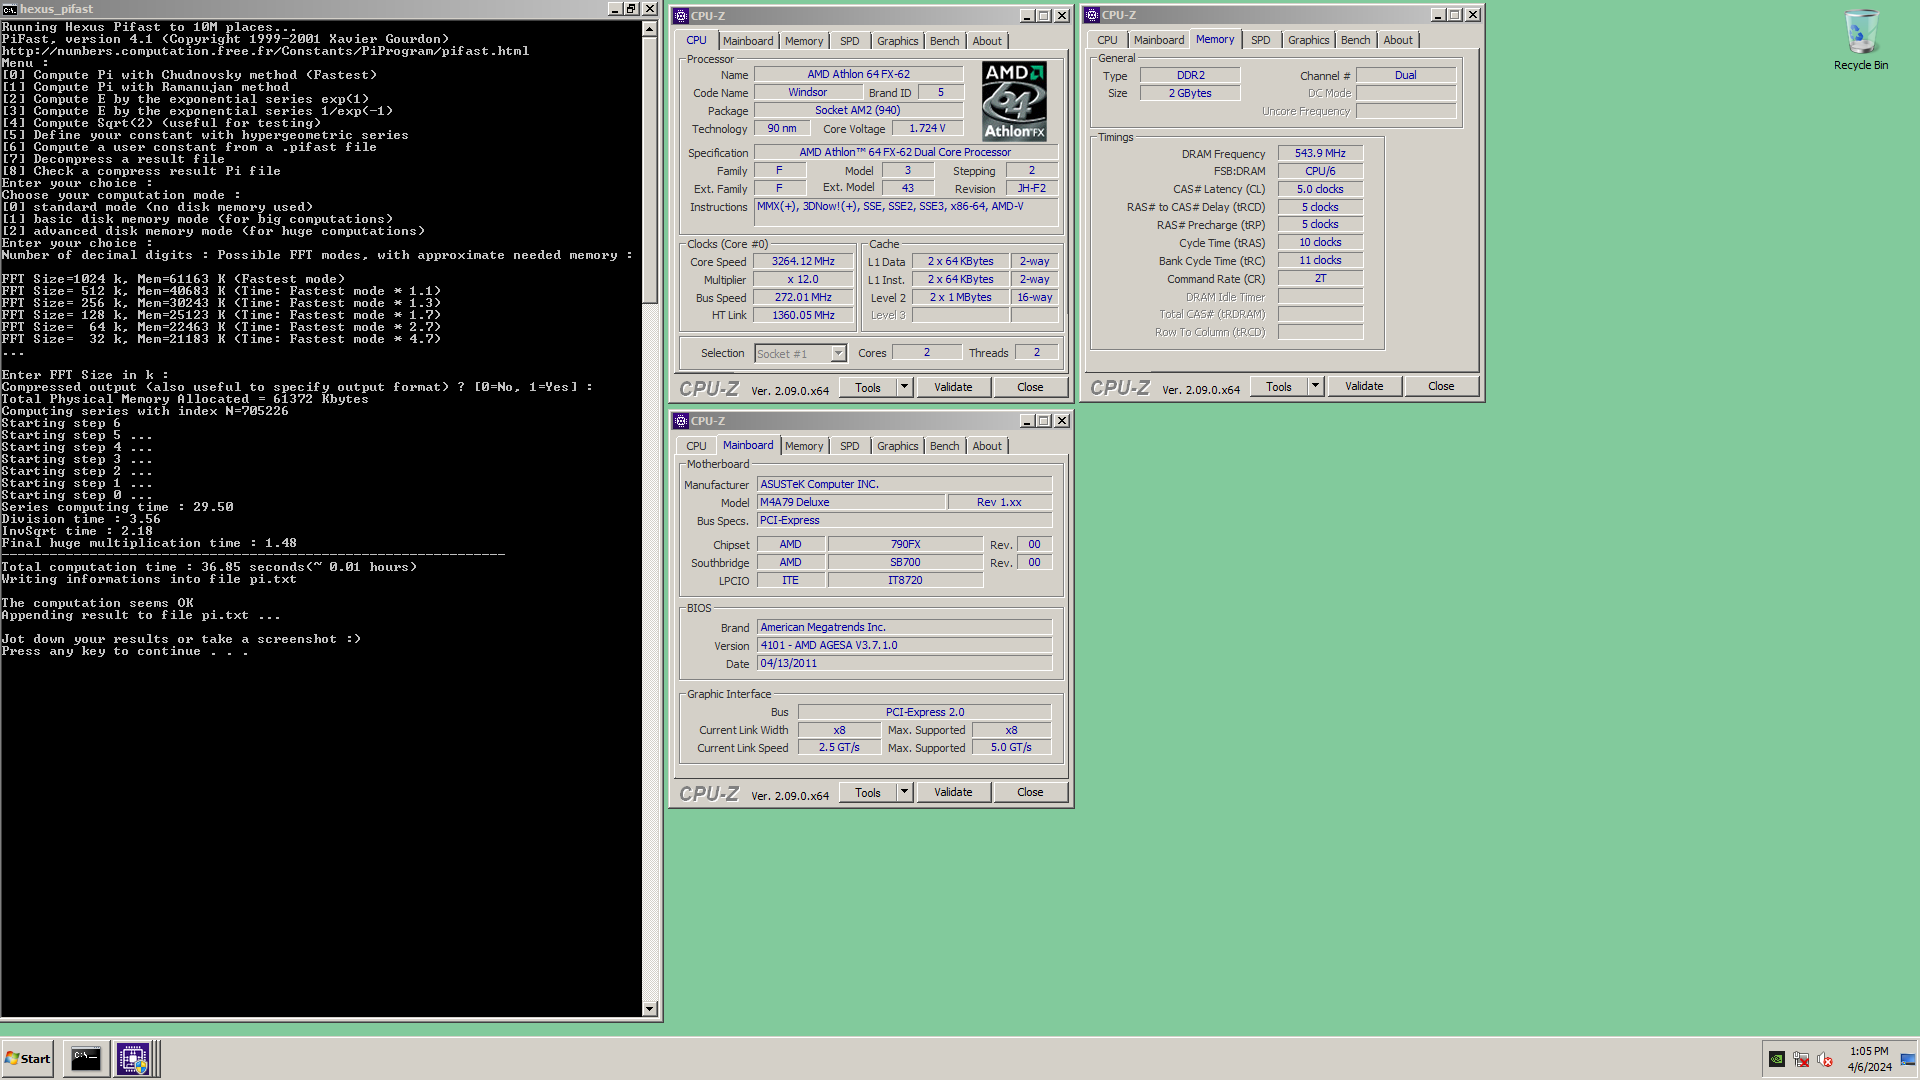
Task: Click Tools button in Memory window
Action: [x=1279, y=386]
